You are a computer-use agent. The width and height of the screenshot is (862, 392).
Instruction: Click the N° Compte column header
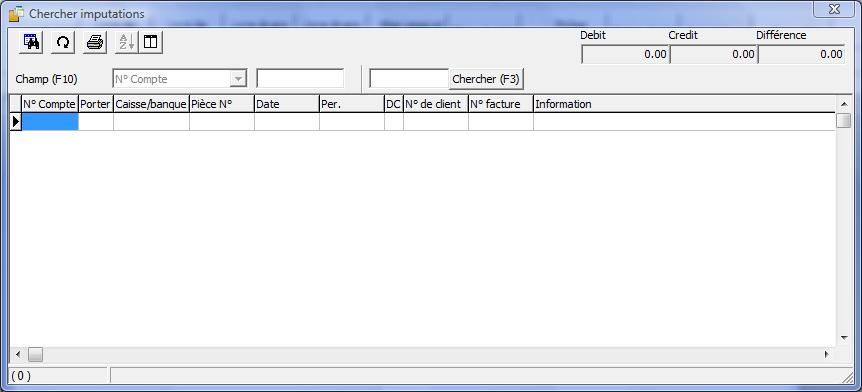[49, 104]
